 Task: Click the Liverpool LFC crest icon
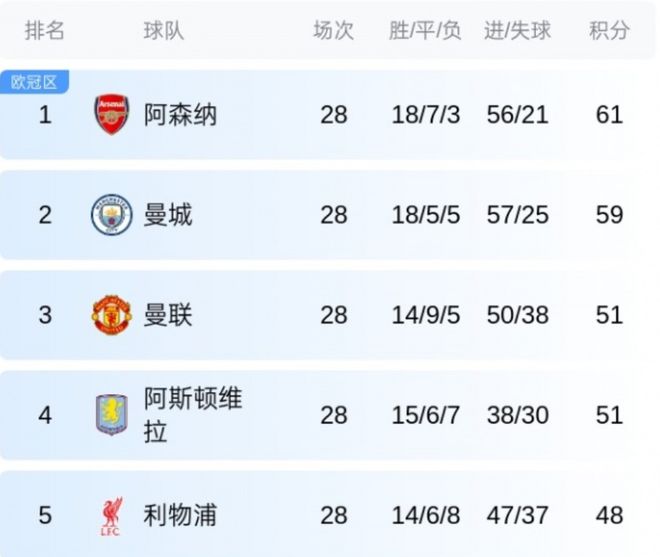pyautogui.click(x=111, y=515)
